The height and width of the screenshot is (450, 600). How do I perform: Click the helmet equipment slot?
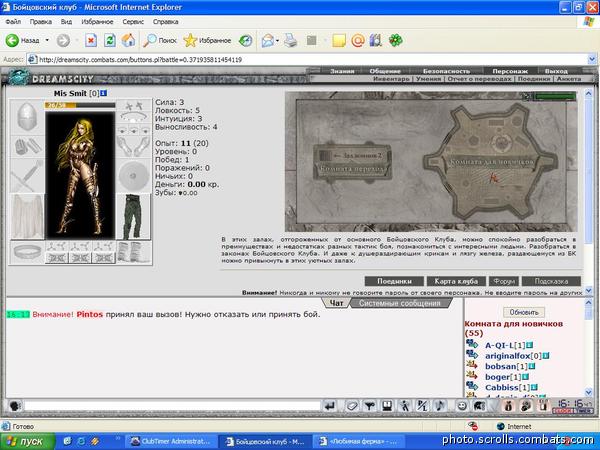pyautogui.click(x=27, y=117)
